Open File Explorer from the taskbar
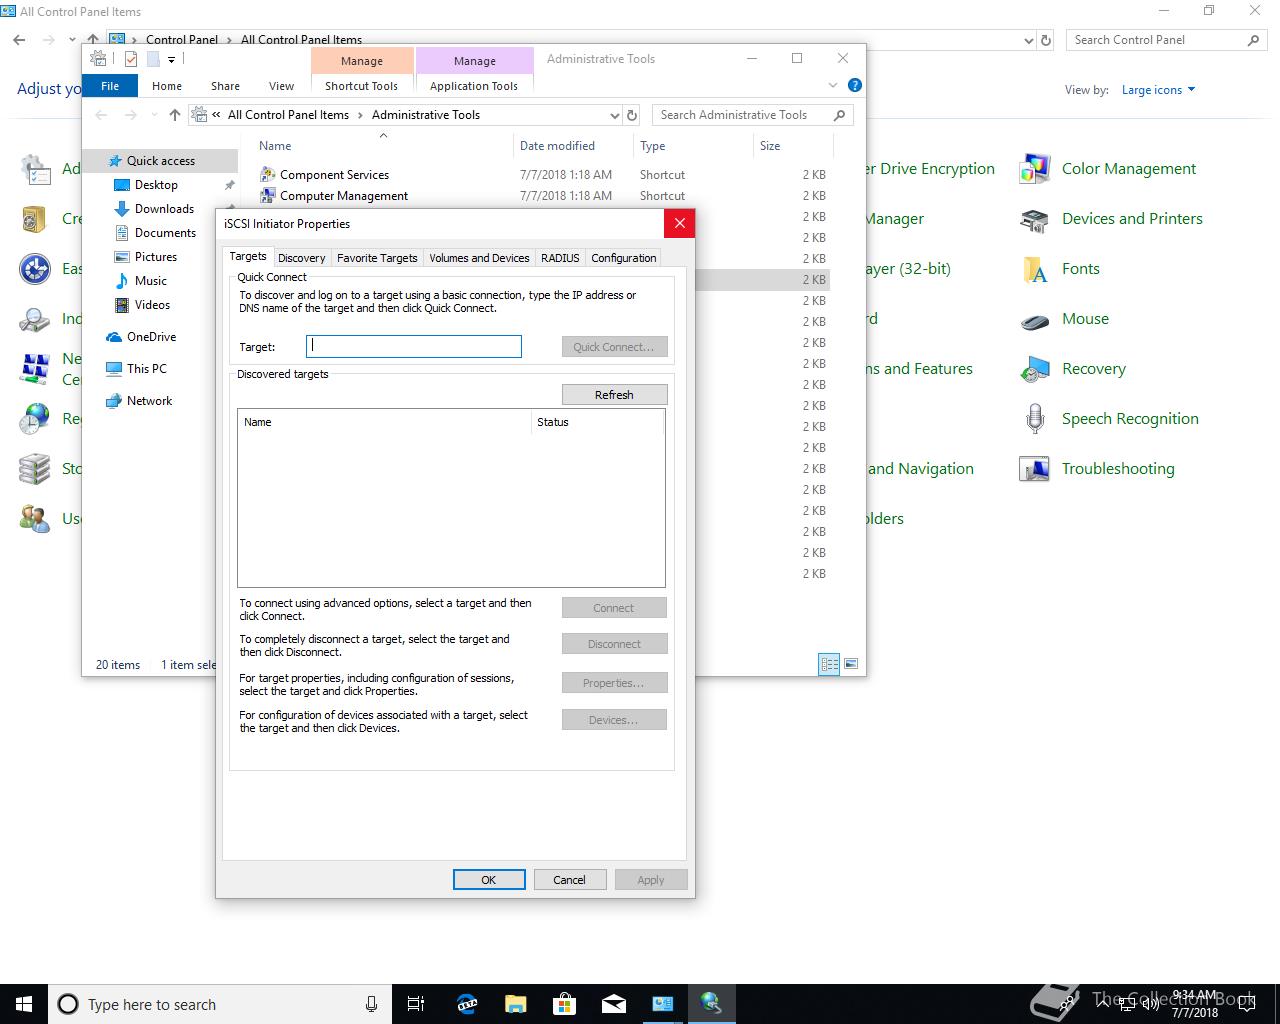This screenshot has height=1024, width=1280. point(516,1004)
